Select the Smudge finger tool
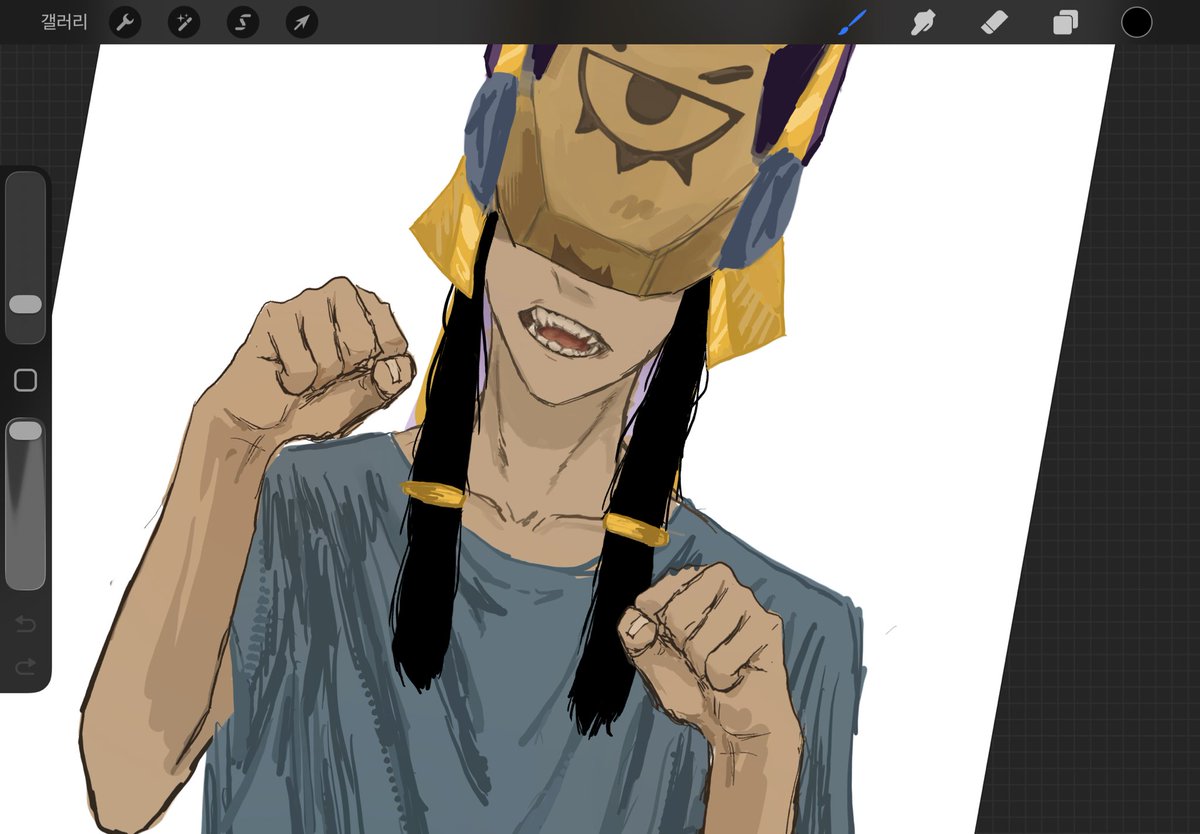 pos(922,22)
